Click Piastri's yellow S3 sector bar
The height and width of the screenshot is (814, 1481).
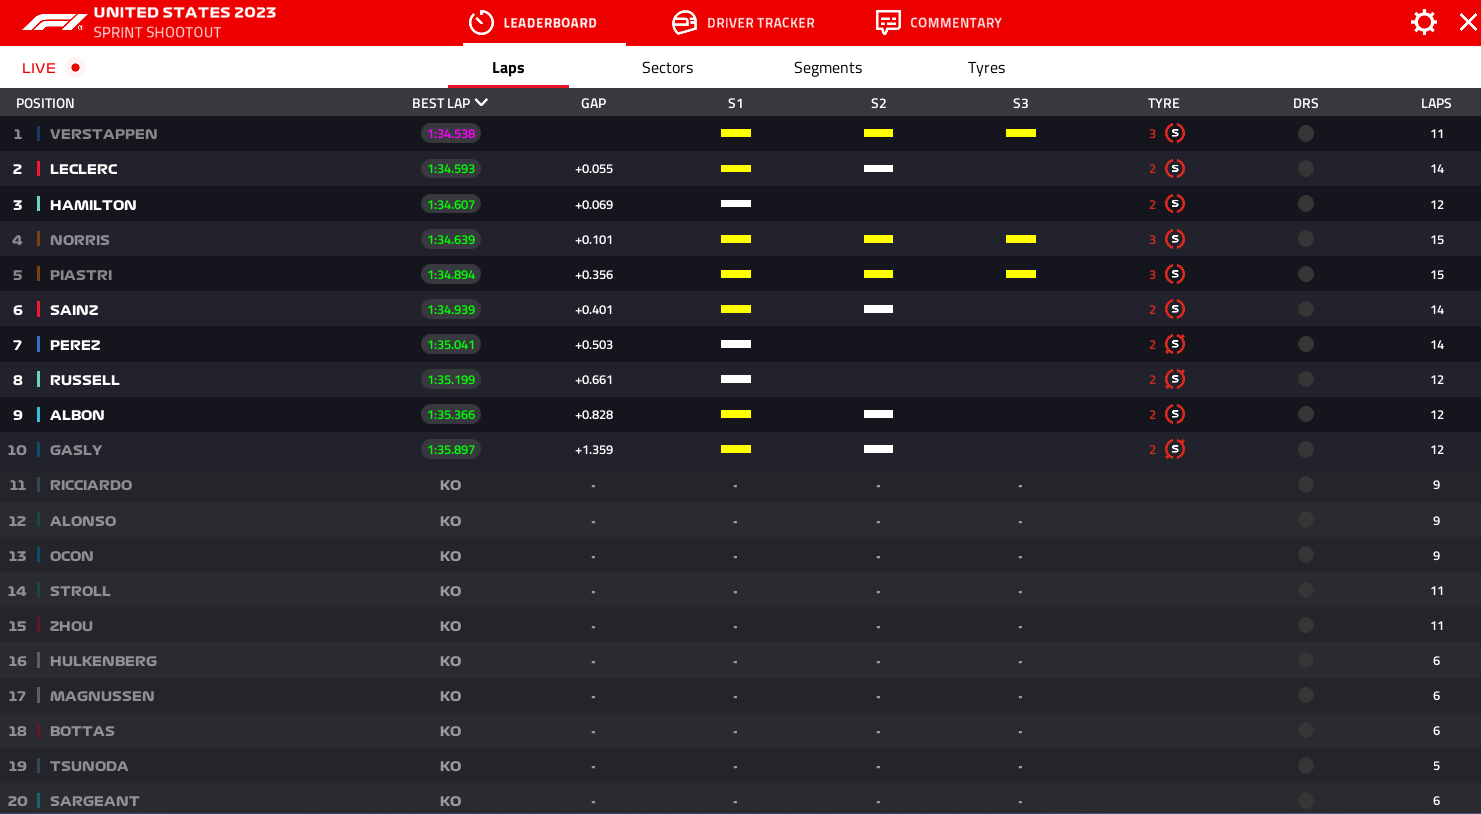1021,274
